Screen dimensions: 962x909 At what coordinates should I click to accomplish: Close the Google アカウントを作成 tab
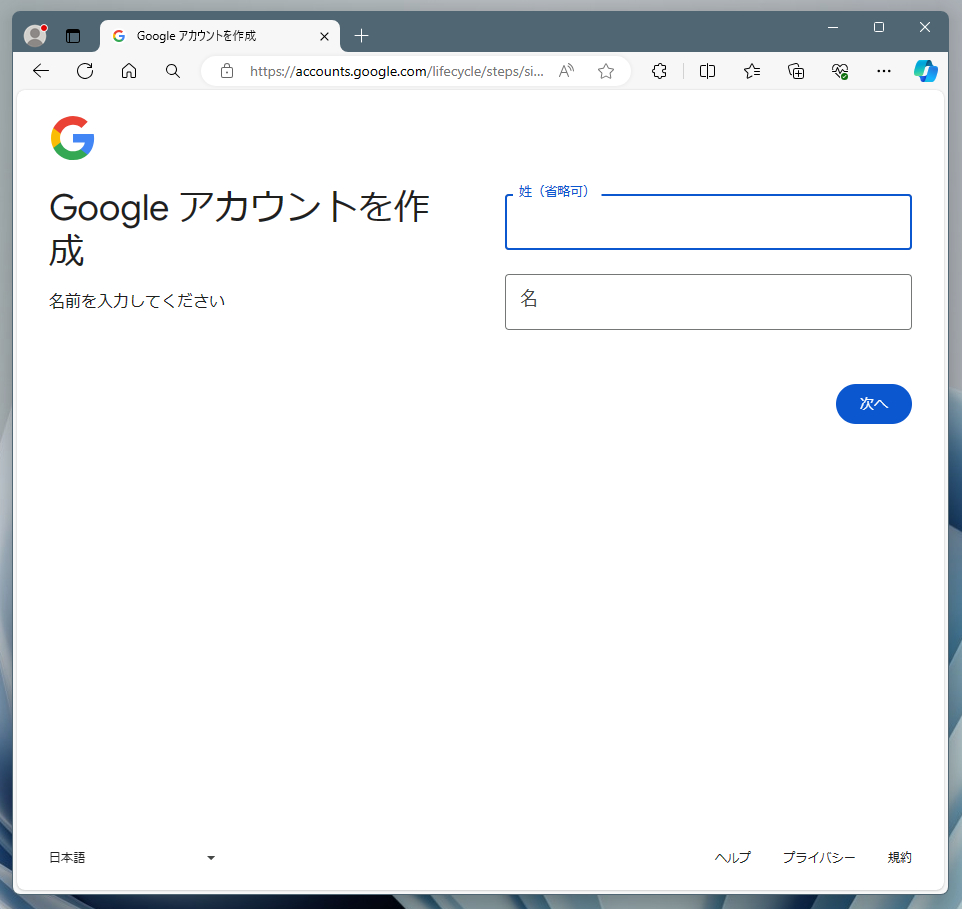click(x=325, y=36)
